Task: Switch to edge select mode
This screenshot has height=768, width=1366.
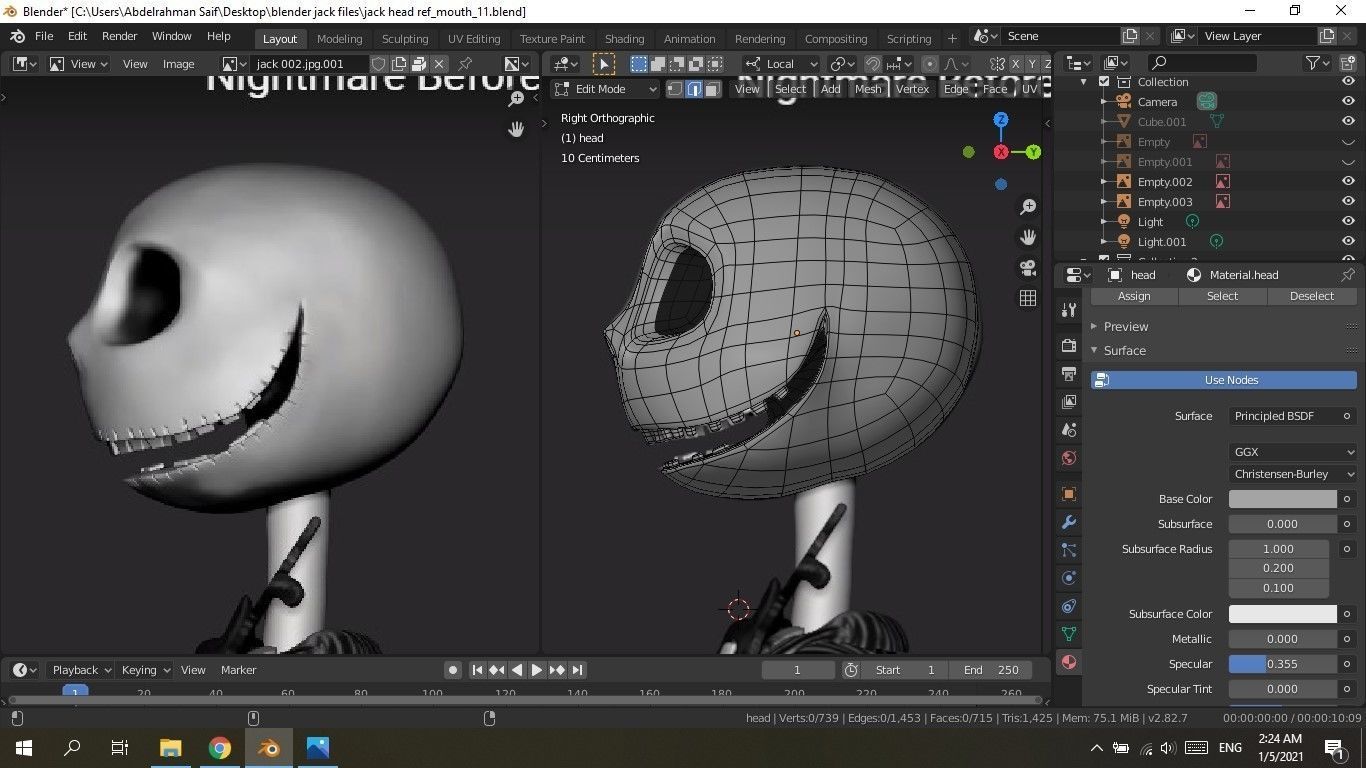Action: (693, 89)
